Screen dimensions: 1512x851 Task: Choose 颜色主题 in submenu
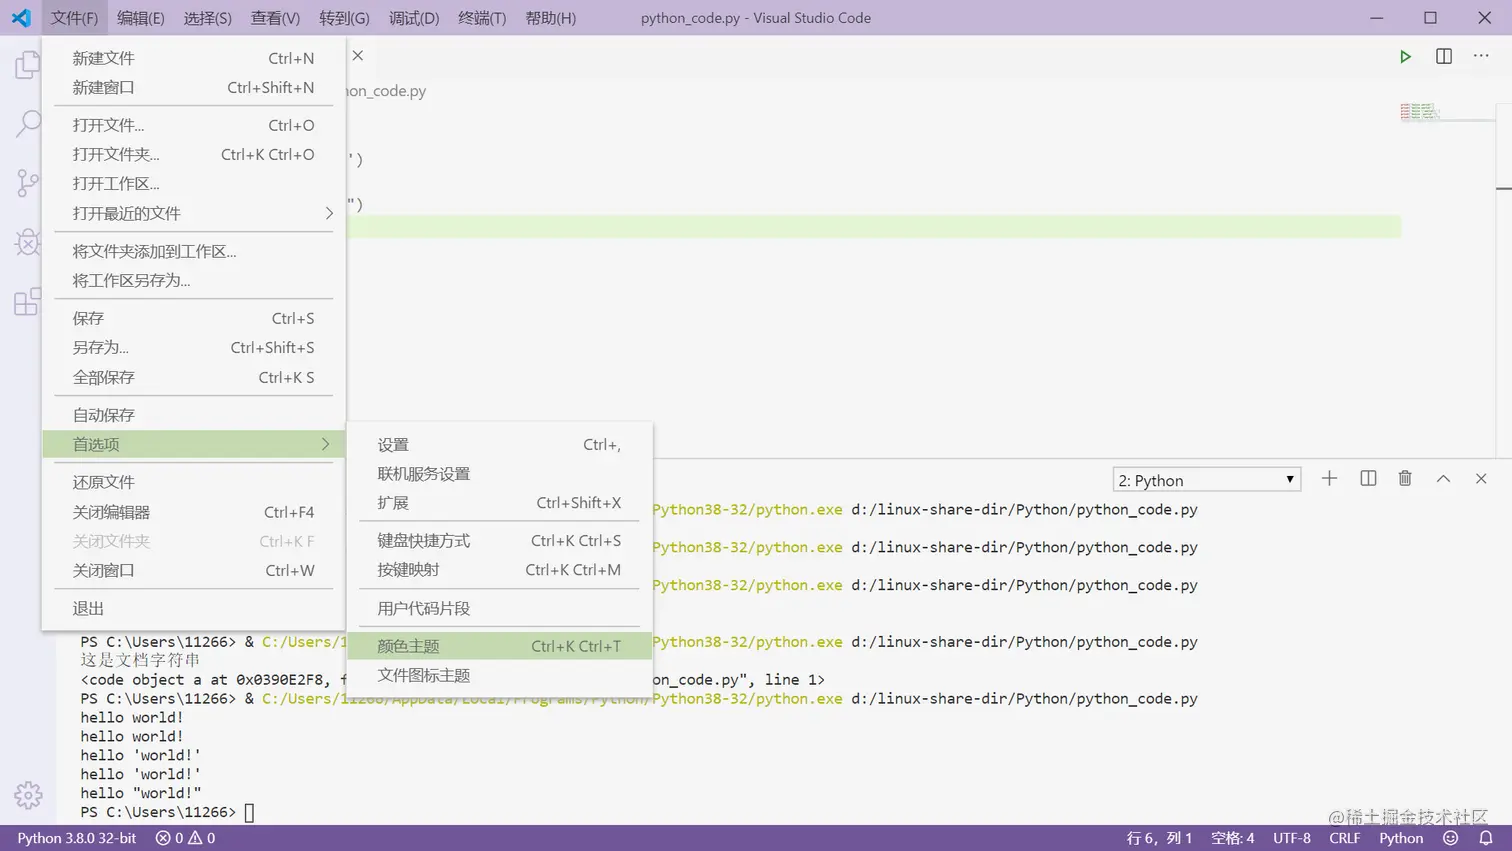(499, 646)
